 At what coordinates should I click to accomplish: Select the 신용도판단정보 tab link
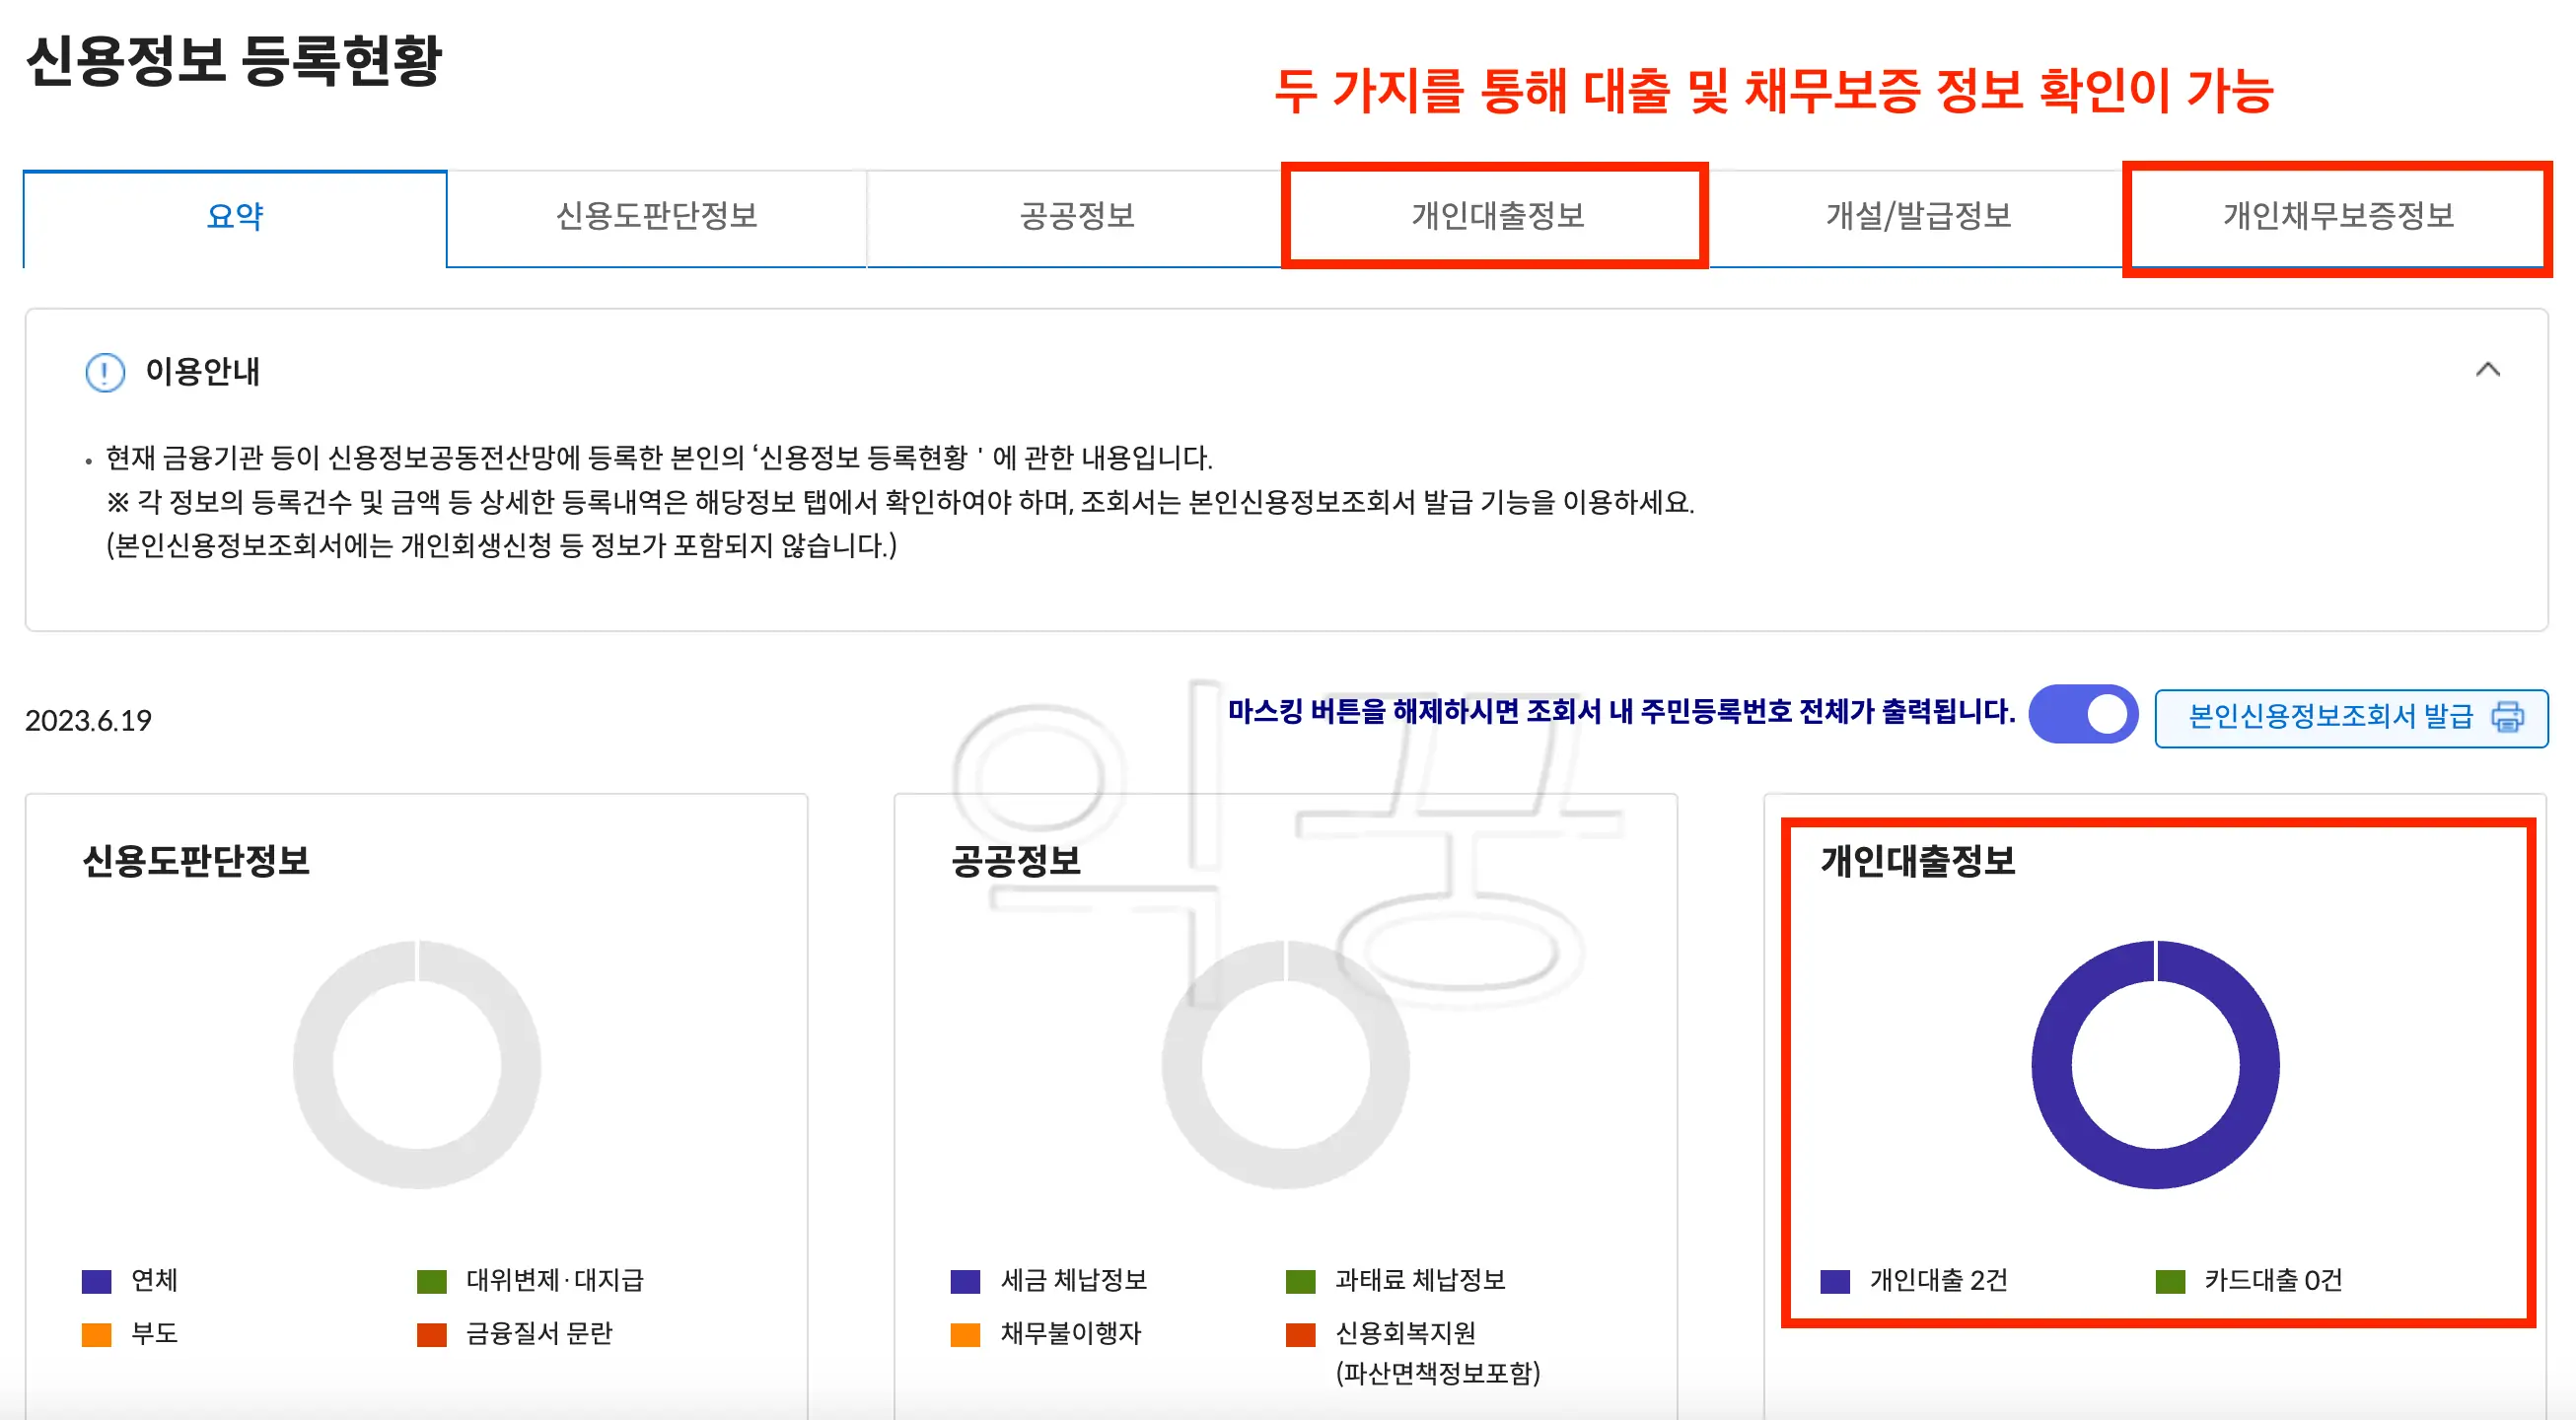point(657,217)
